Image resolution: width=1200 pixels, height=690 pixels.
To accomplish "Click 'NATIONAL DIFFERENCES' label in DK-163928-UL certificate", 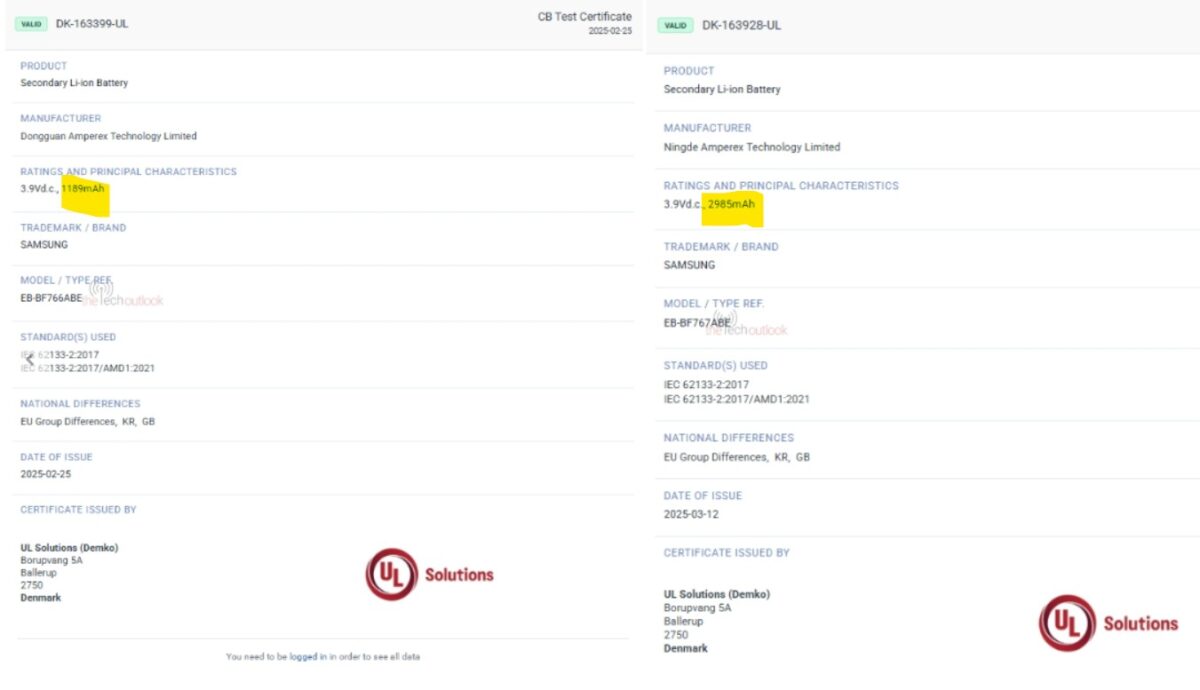I will pos(729,438).
